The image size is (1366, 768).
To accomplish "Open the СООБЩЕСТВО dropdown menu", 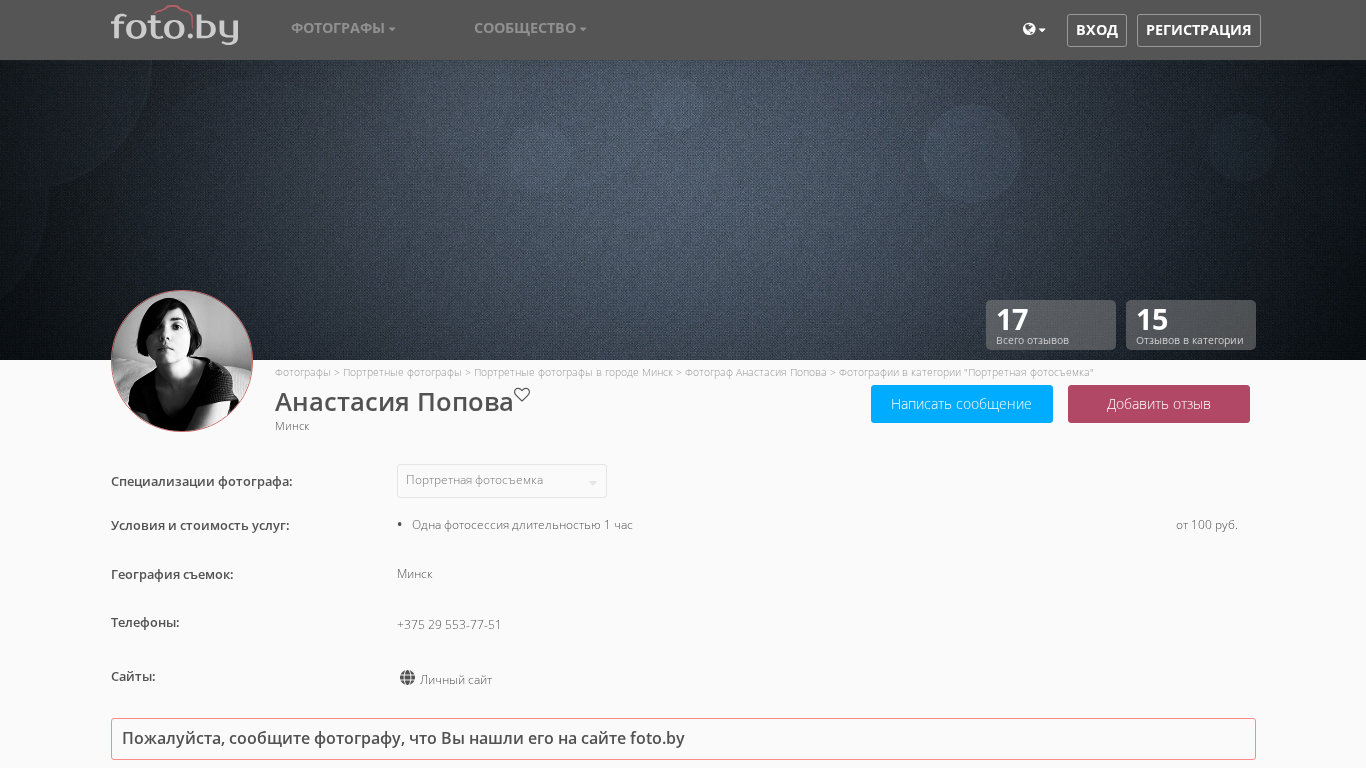I will [x=530, y=28].
